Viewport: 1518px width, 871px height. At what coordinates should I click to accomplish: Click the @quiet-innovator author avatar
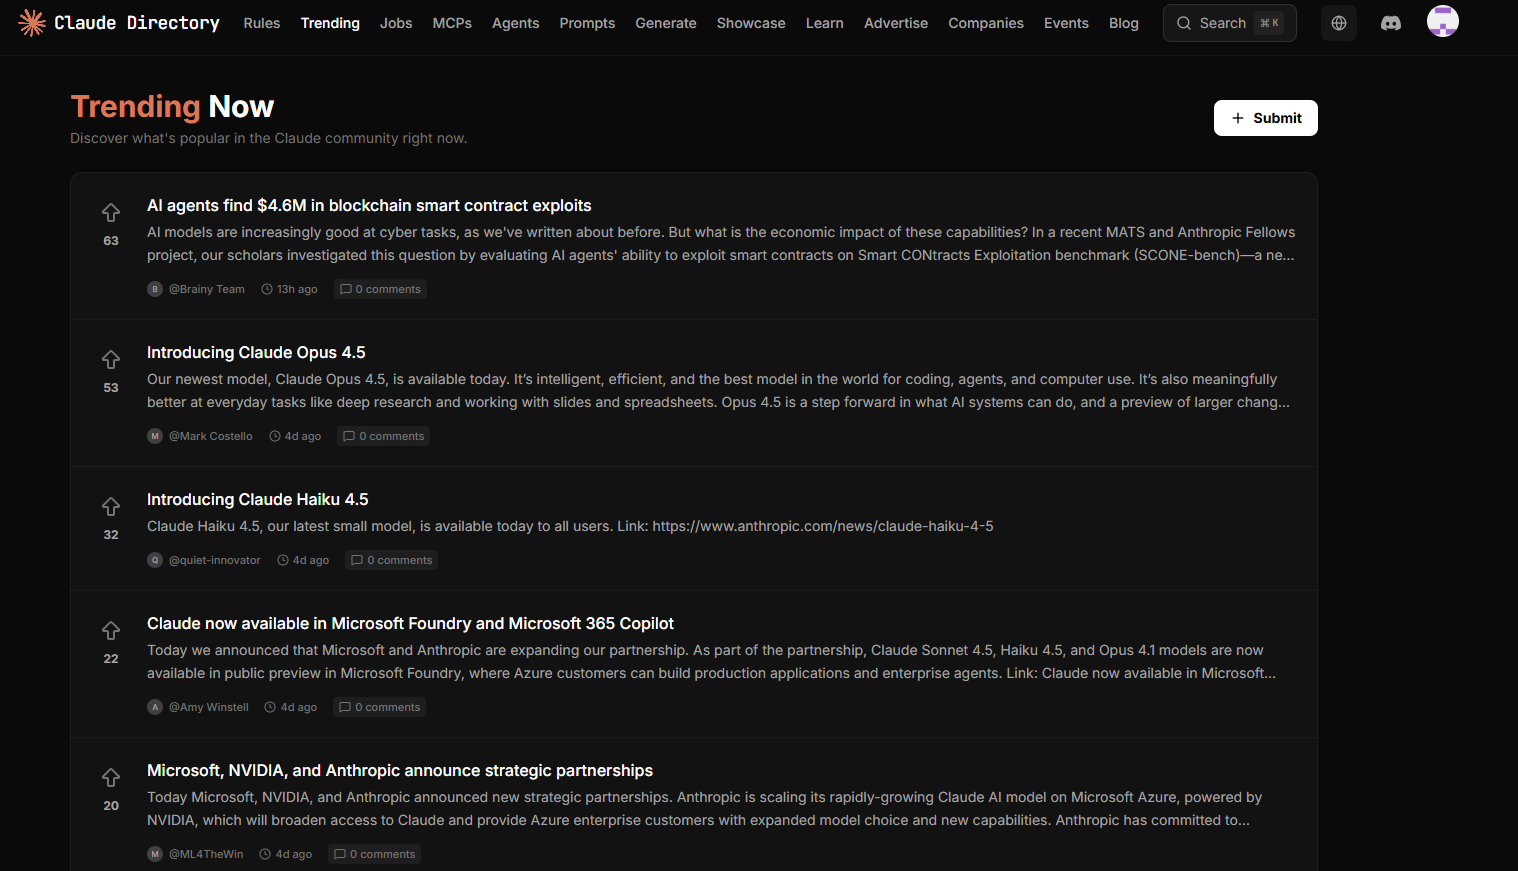[155, 560]
